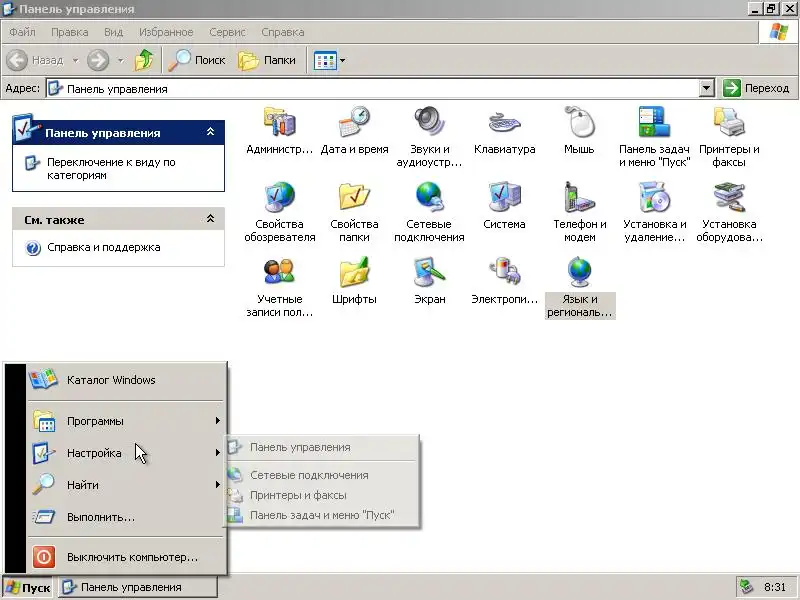The height and width of the screenshot is (600, 800).
Task: Open Сетевые подключения icon in icon grid
Action: point(429,211)
